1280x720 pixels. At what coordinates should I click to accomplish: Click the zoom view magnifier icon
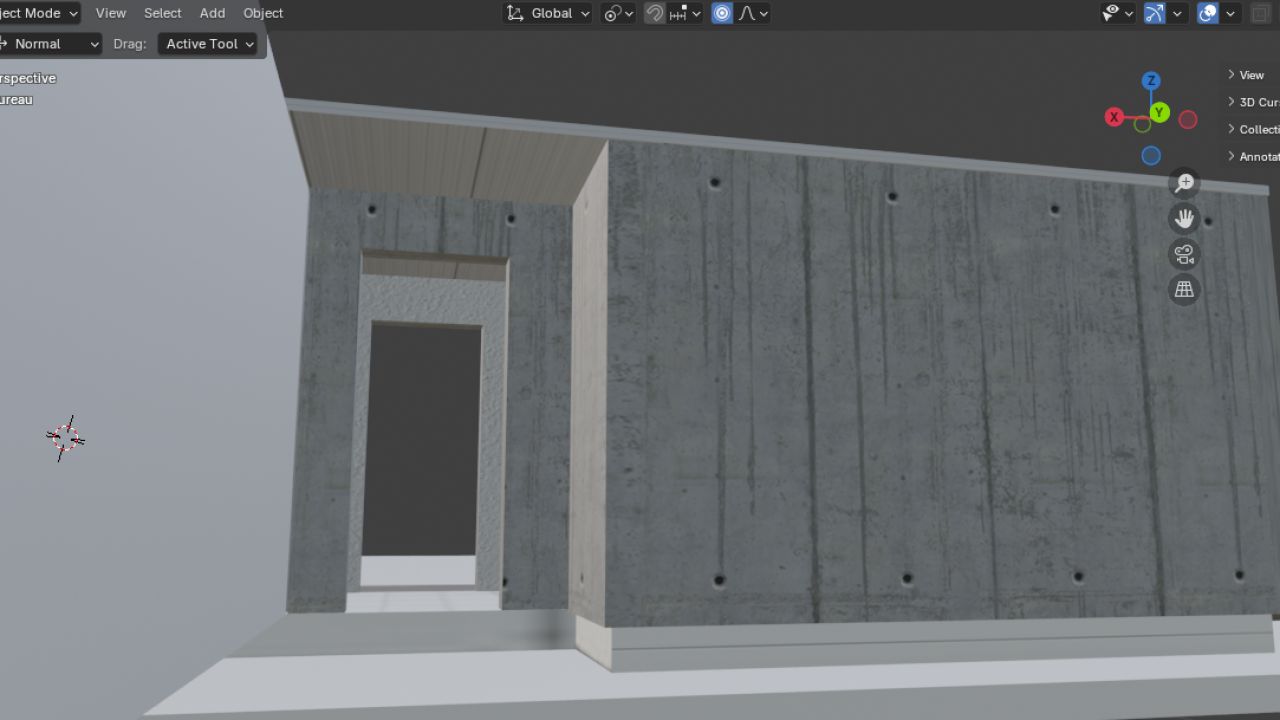pos(1184,183)
